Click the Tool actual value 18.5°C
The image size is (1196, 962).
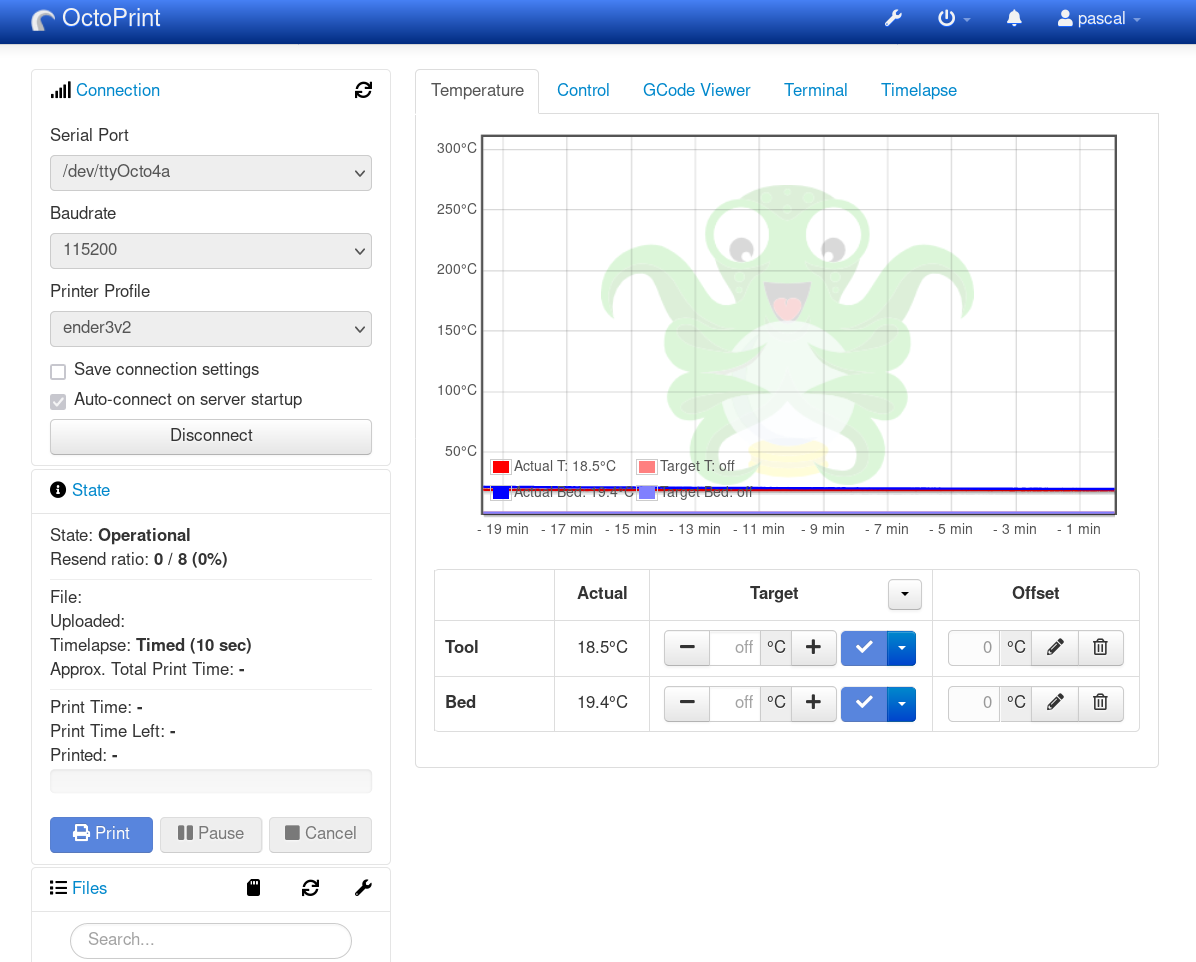[602, 648]
